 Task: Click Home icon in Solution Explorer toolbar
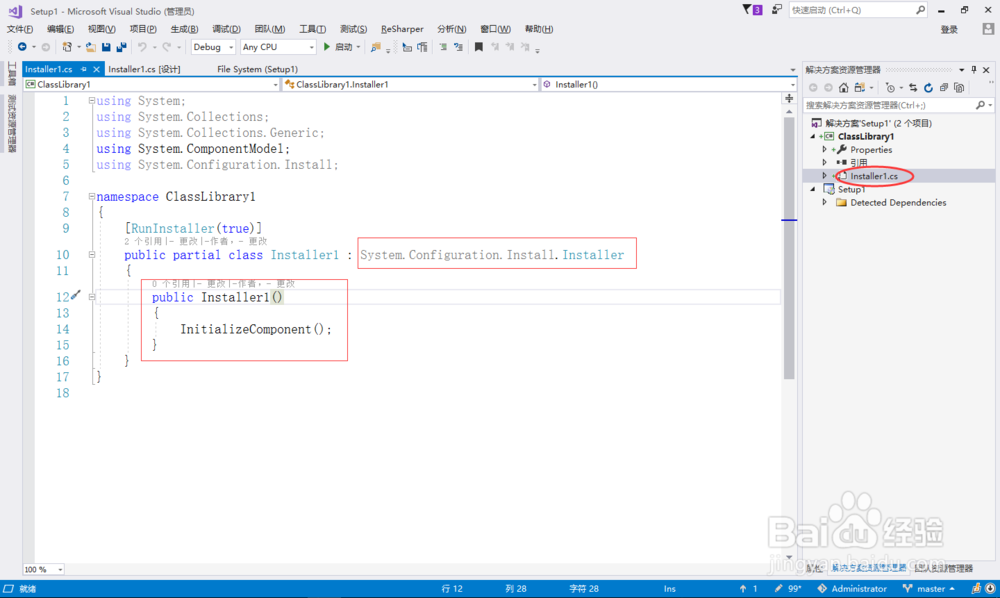(x=844, y=87)
